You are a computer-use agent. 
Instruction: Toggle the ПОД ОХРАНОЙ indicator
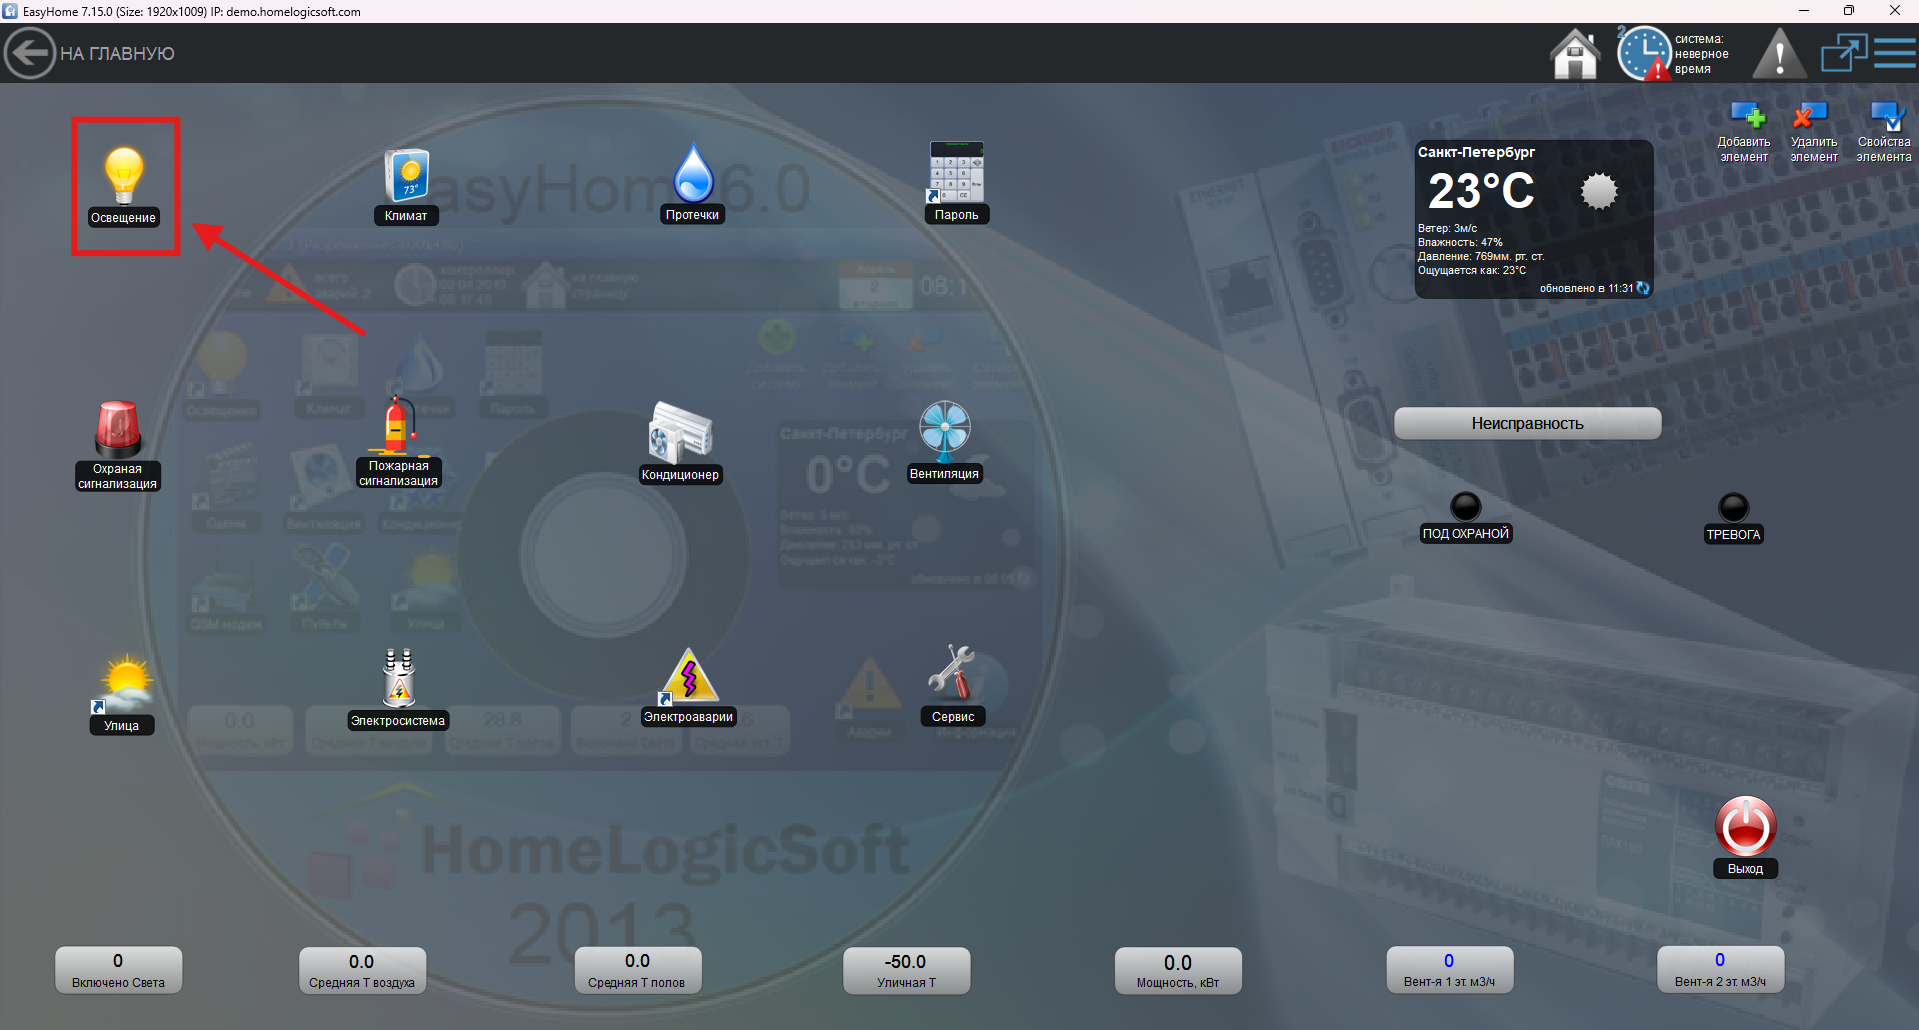pos(1465,507)
